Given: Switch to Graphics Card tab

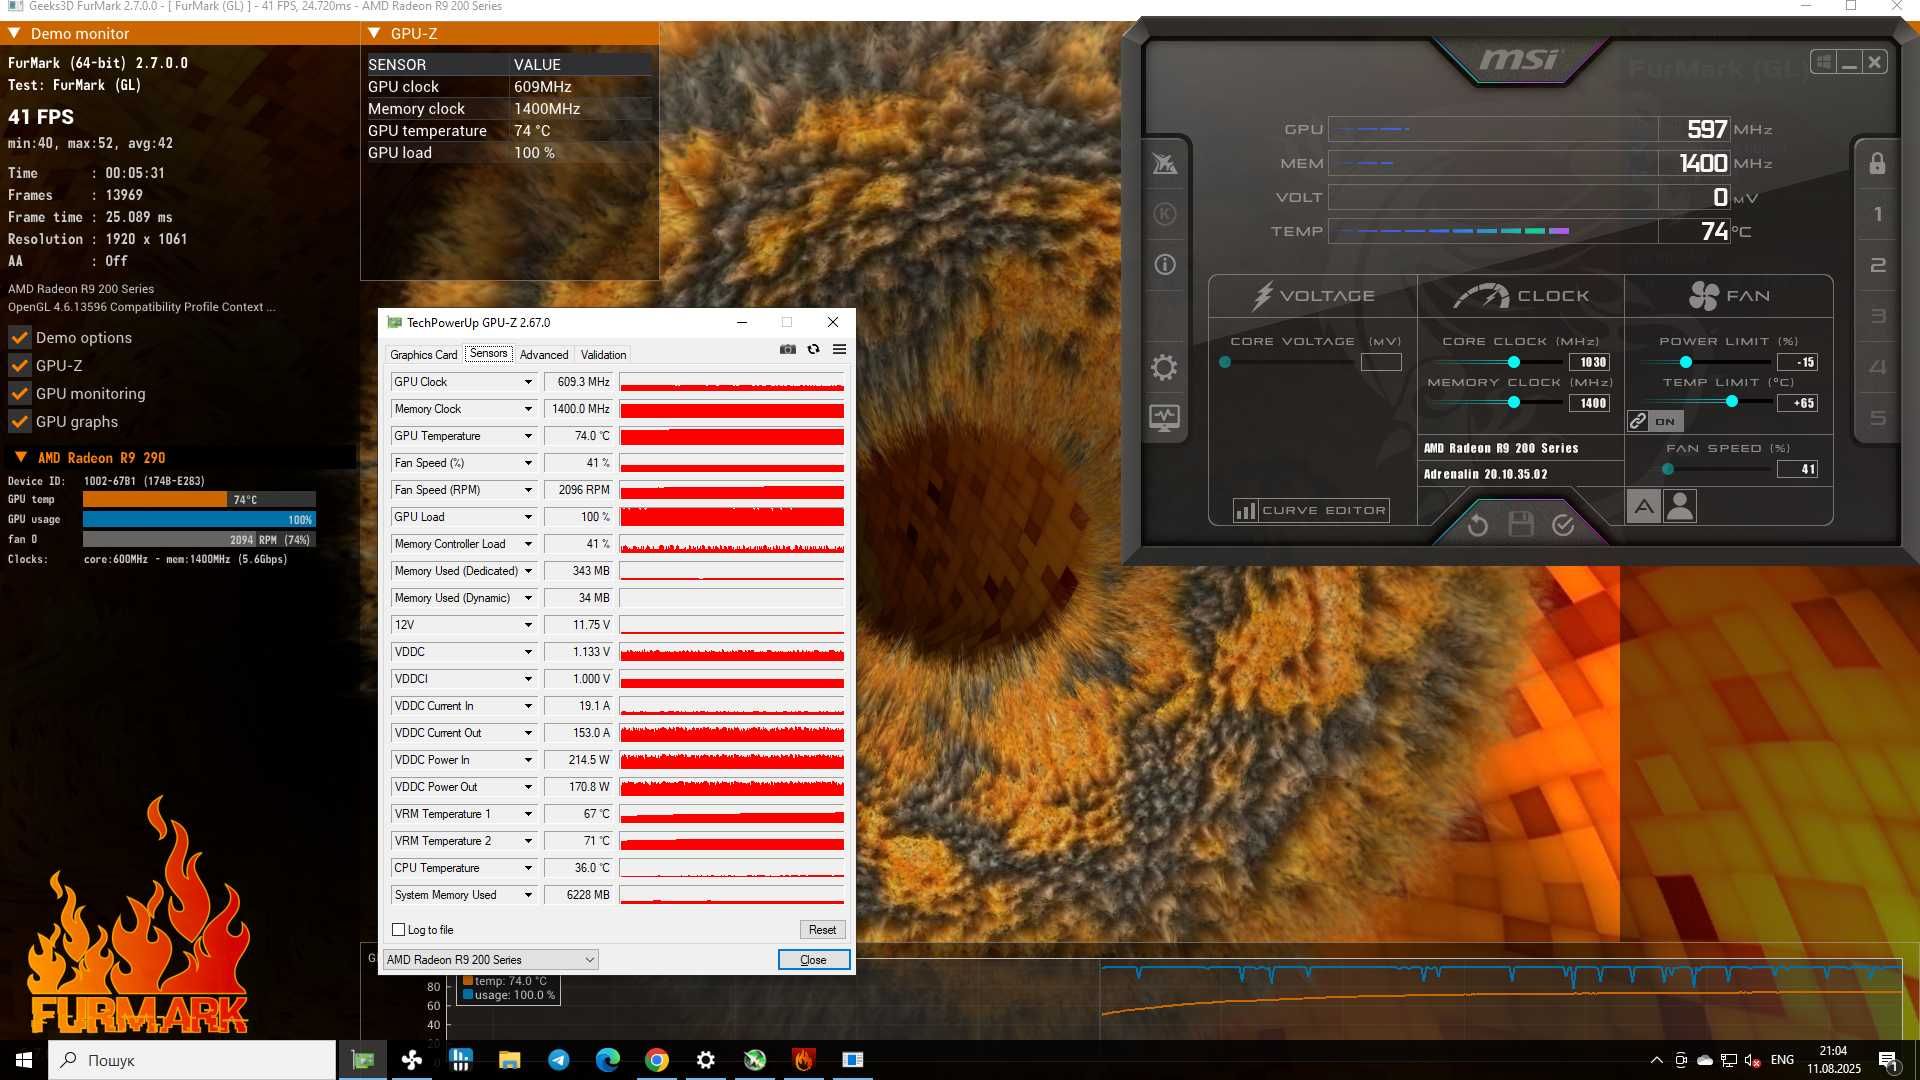Looking at the screenshot, I should [423, 355].
